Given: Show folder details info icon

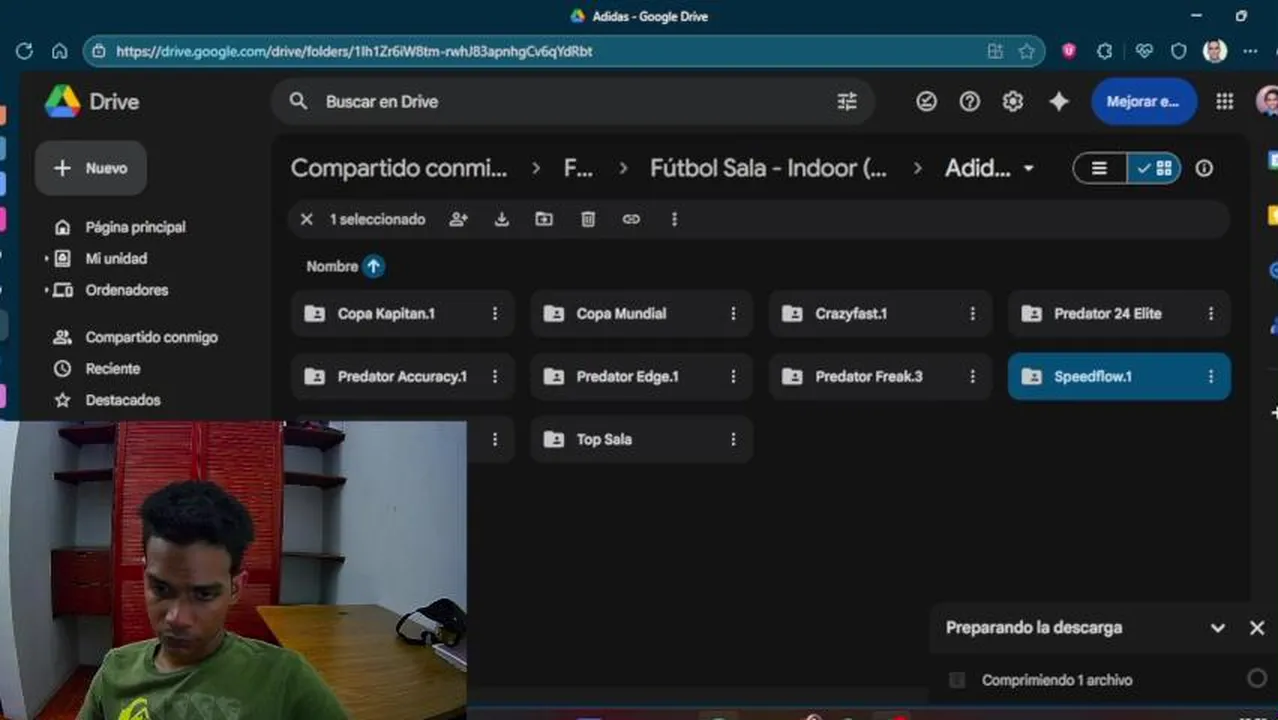Looking at the screenshot, I should coord(1204,168).
